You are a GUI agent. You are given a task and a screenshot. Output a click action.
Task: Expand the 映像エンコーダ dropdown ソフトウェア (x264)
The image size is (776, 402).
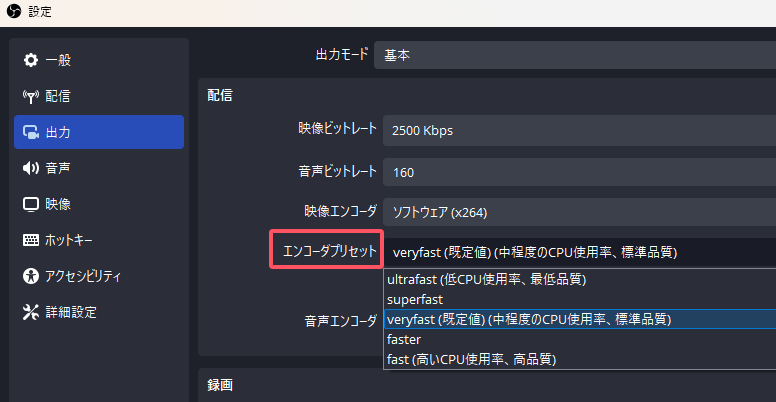578,212
